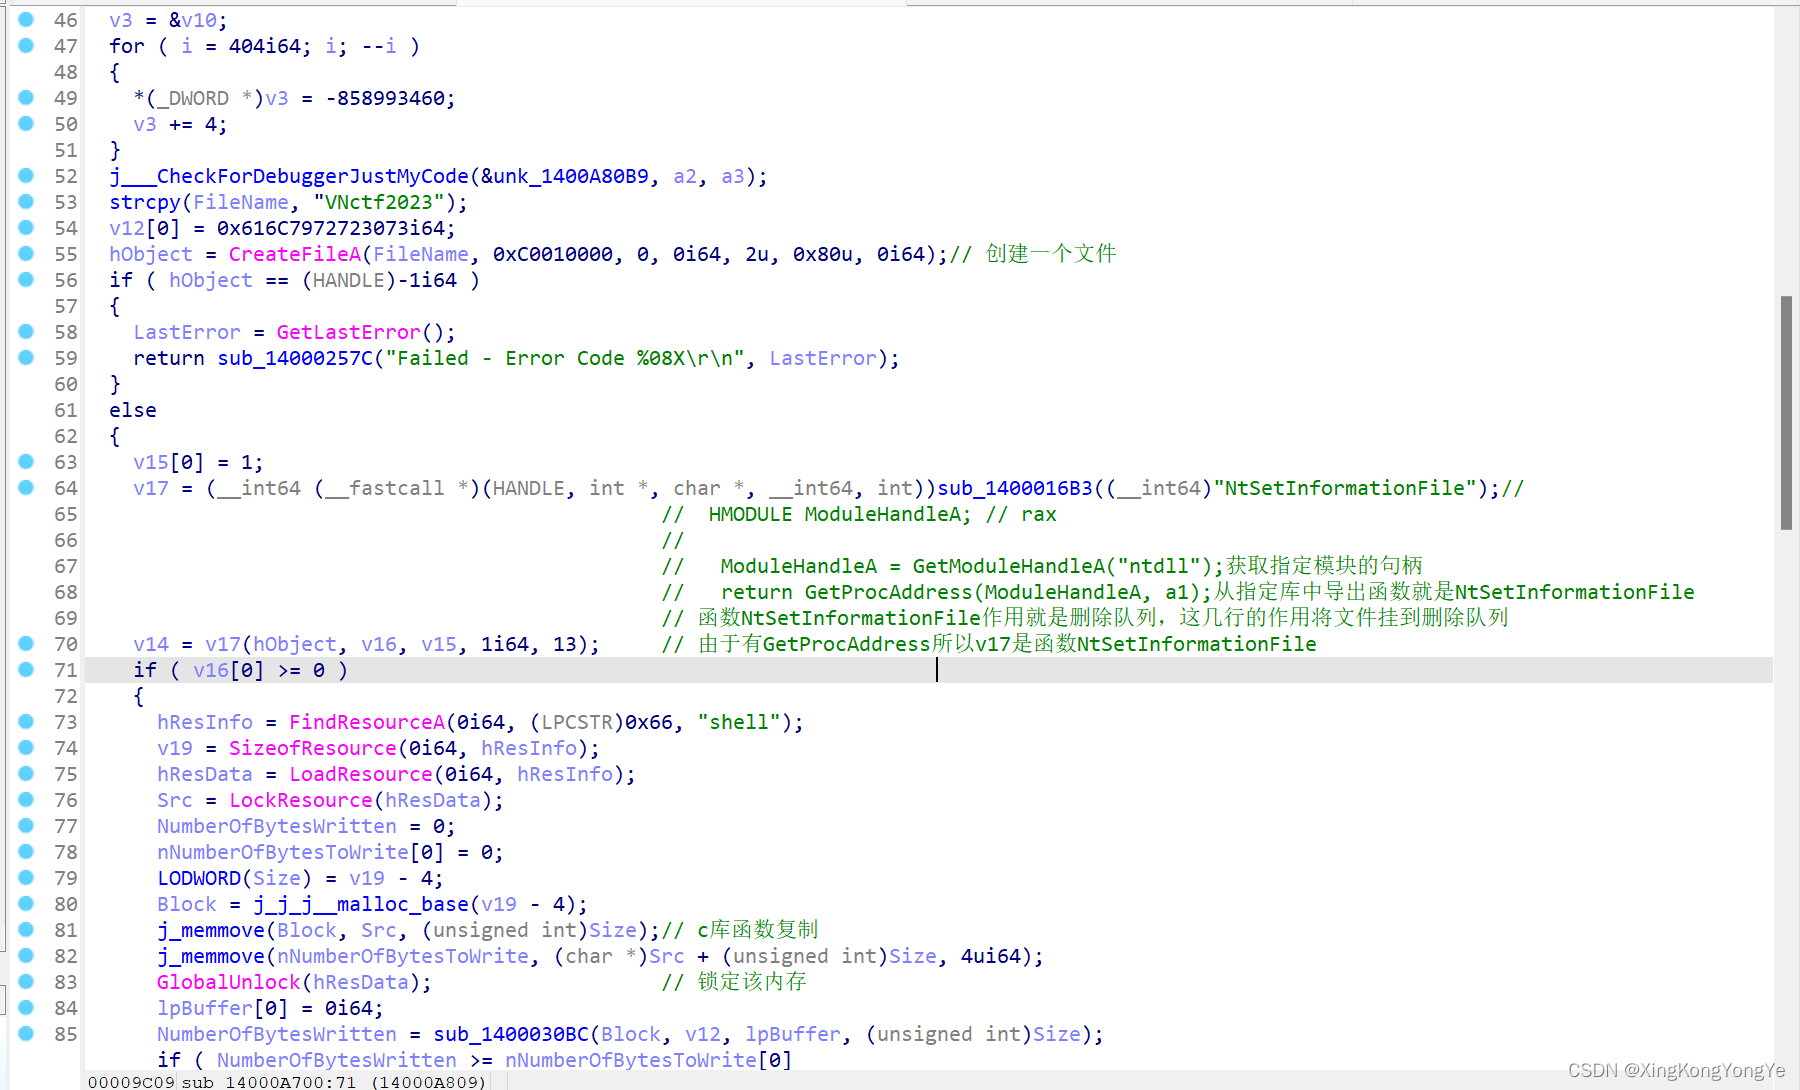Click j_j_j__malloc_base call

[361, 904]
